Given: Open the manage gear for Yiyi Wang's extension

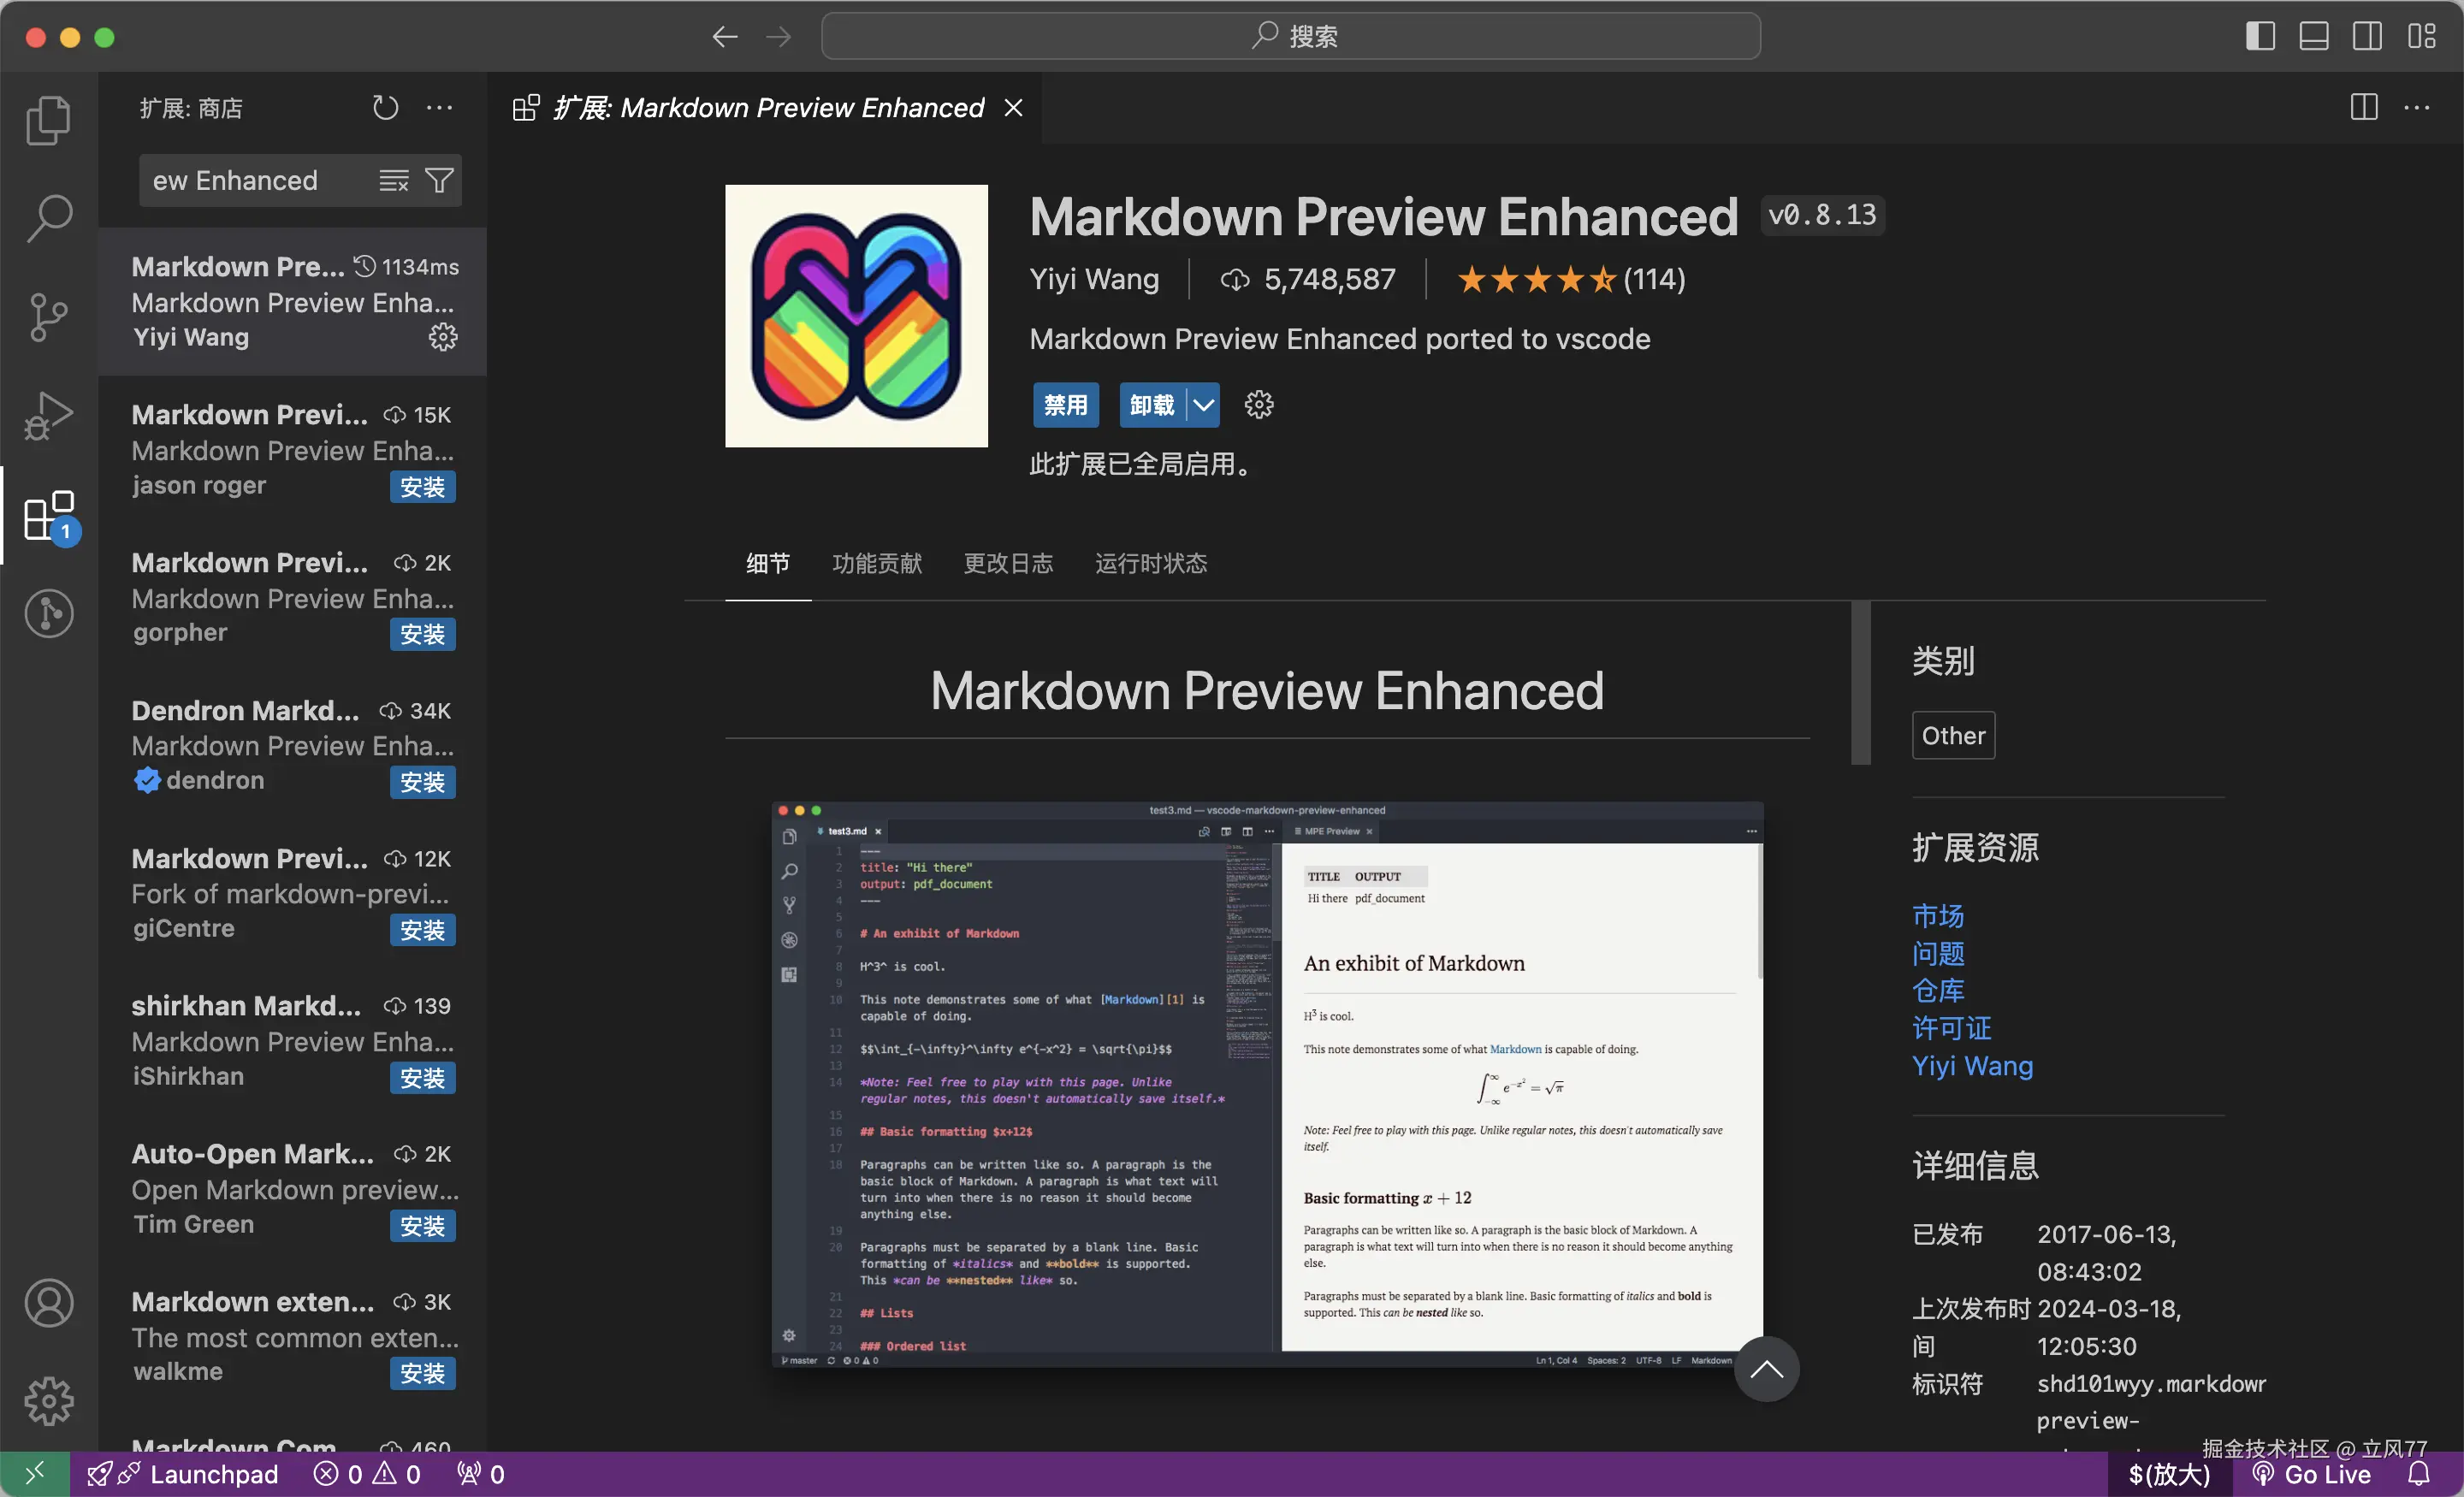Looking at the screenshot, I should (443, 337).
